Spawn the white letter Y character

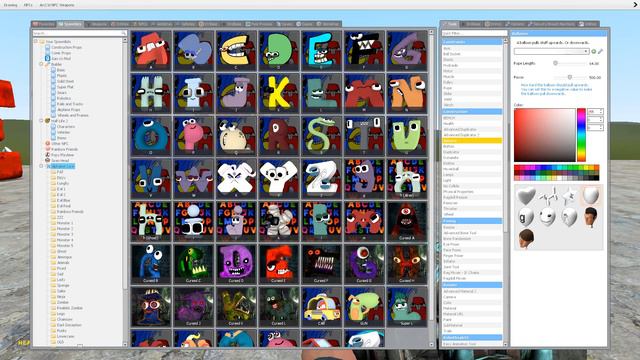[x=279, y=179]
